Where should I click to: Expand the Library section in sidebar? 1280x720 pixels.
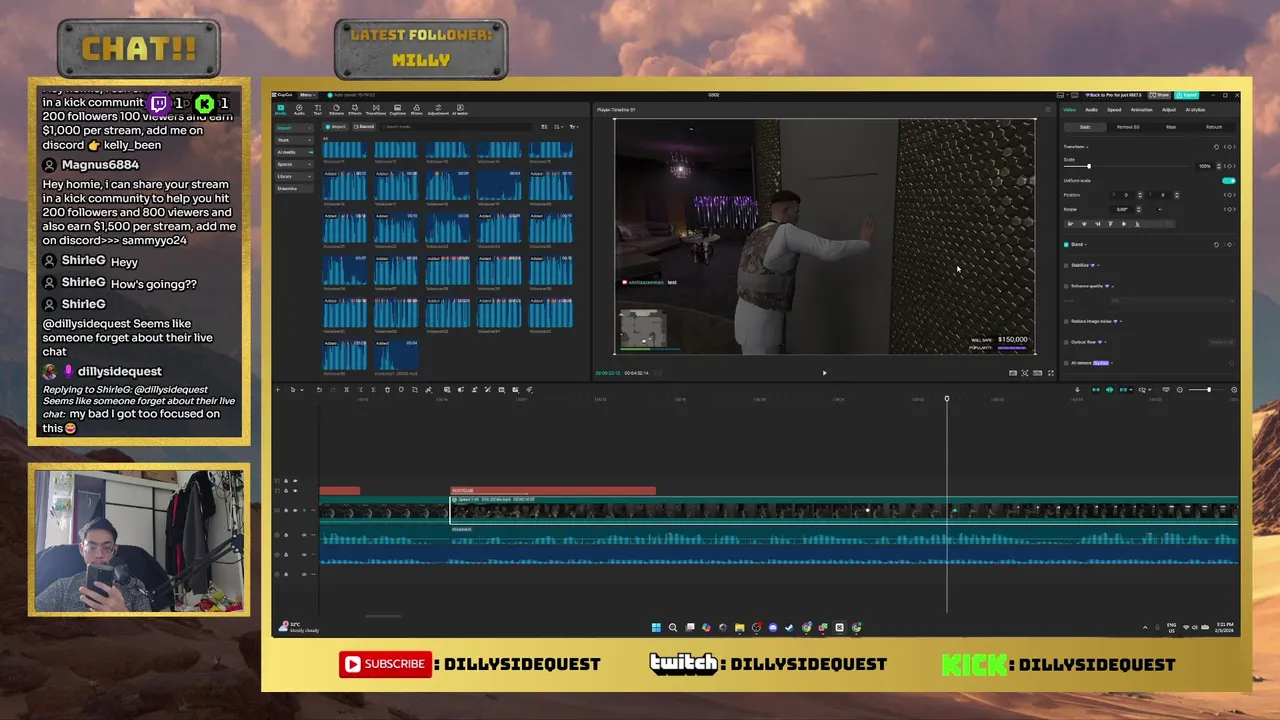click(x=294, y=176)
